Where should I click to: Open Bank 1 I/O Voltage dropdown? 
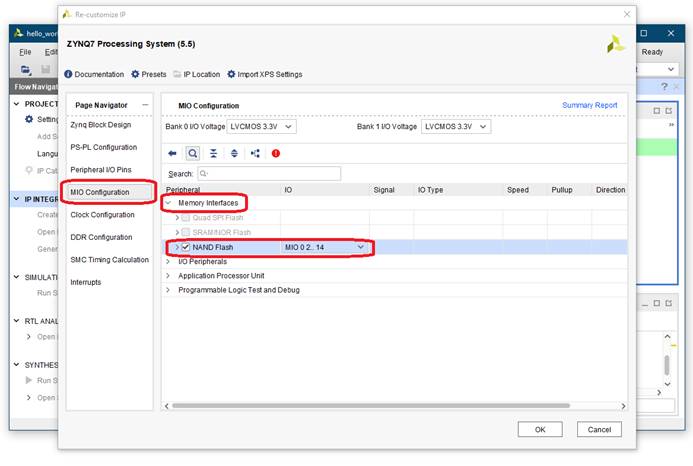(x=456, y=127)
